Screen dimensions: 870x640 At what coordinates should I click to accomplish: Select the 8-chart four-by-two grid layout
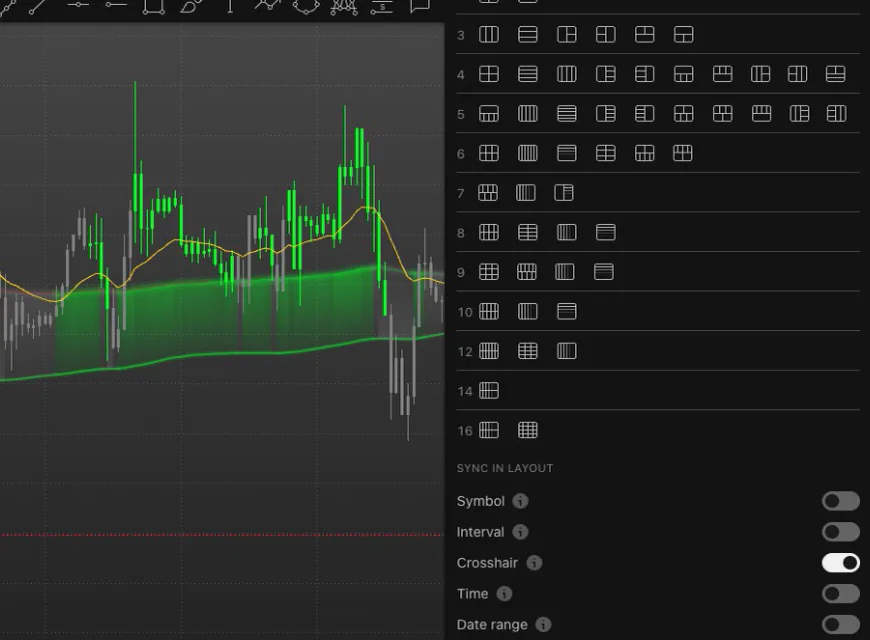tap(489, 232)
